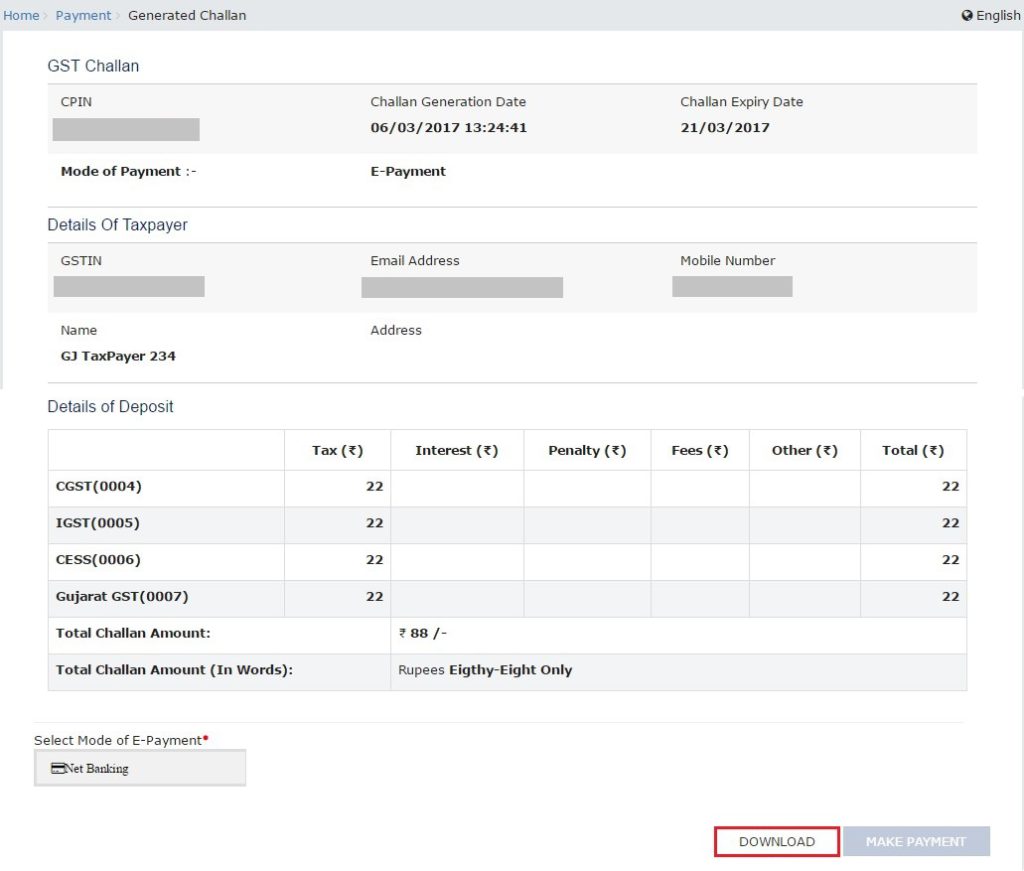Click the masked CPIN value

126,129
